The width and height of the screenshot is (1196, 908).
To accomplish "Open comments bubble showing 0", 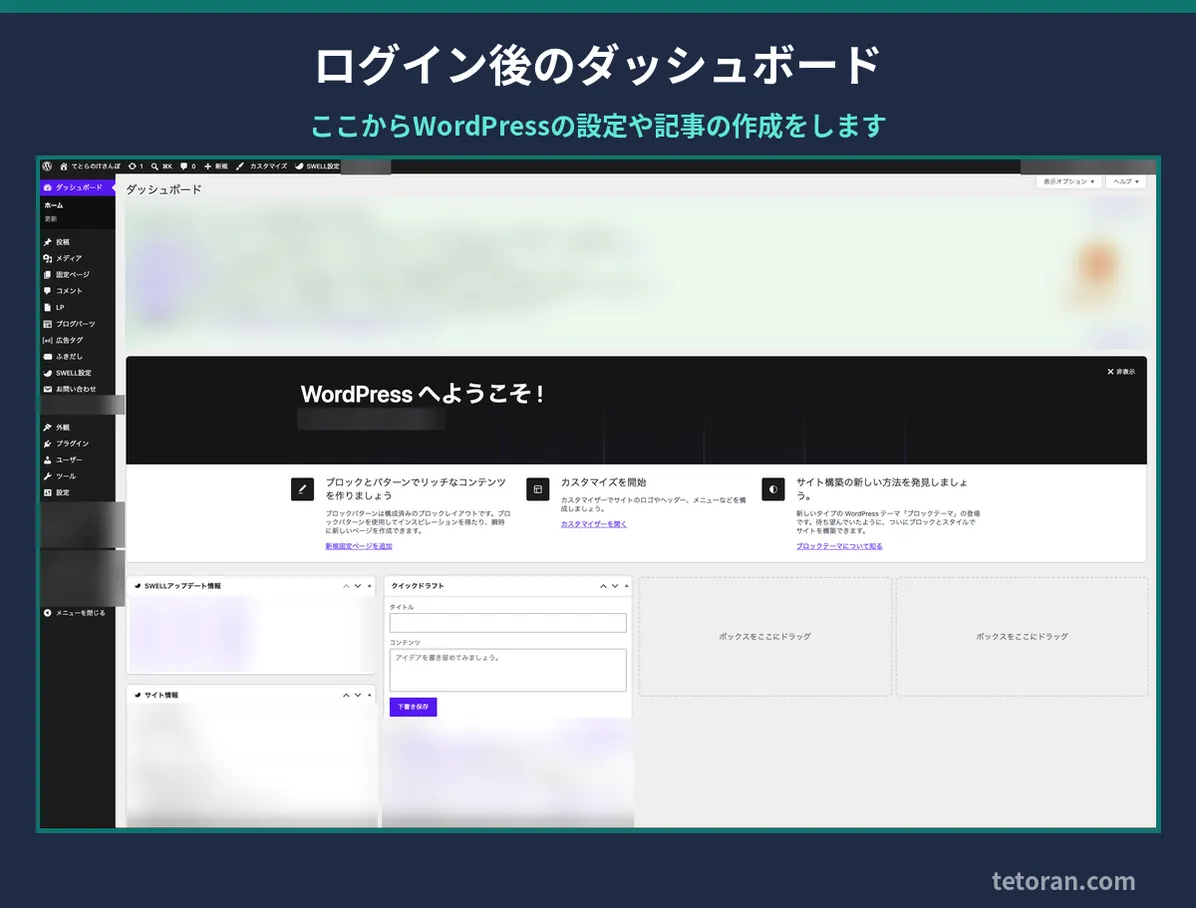I will click(x=188, y=166).
